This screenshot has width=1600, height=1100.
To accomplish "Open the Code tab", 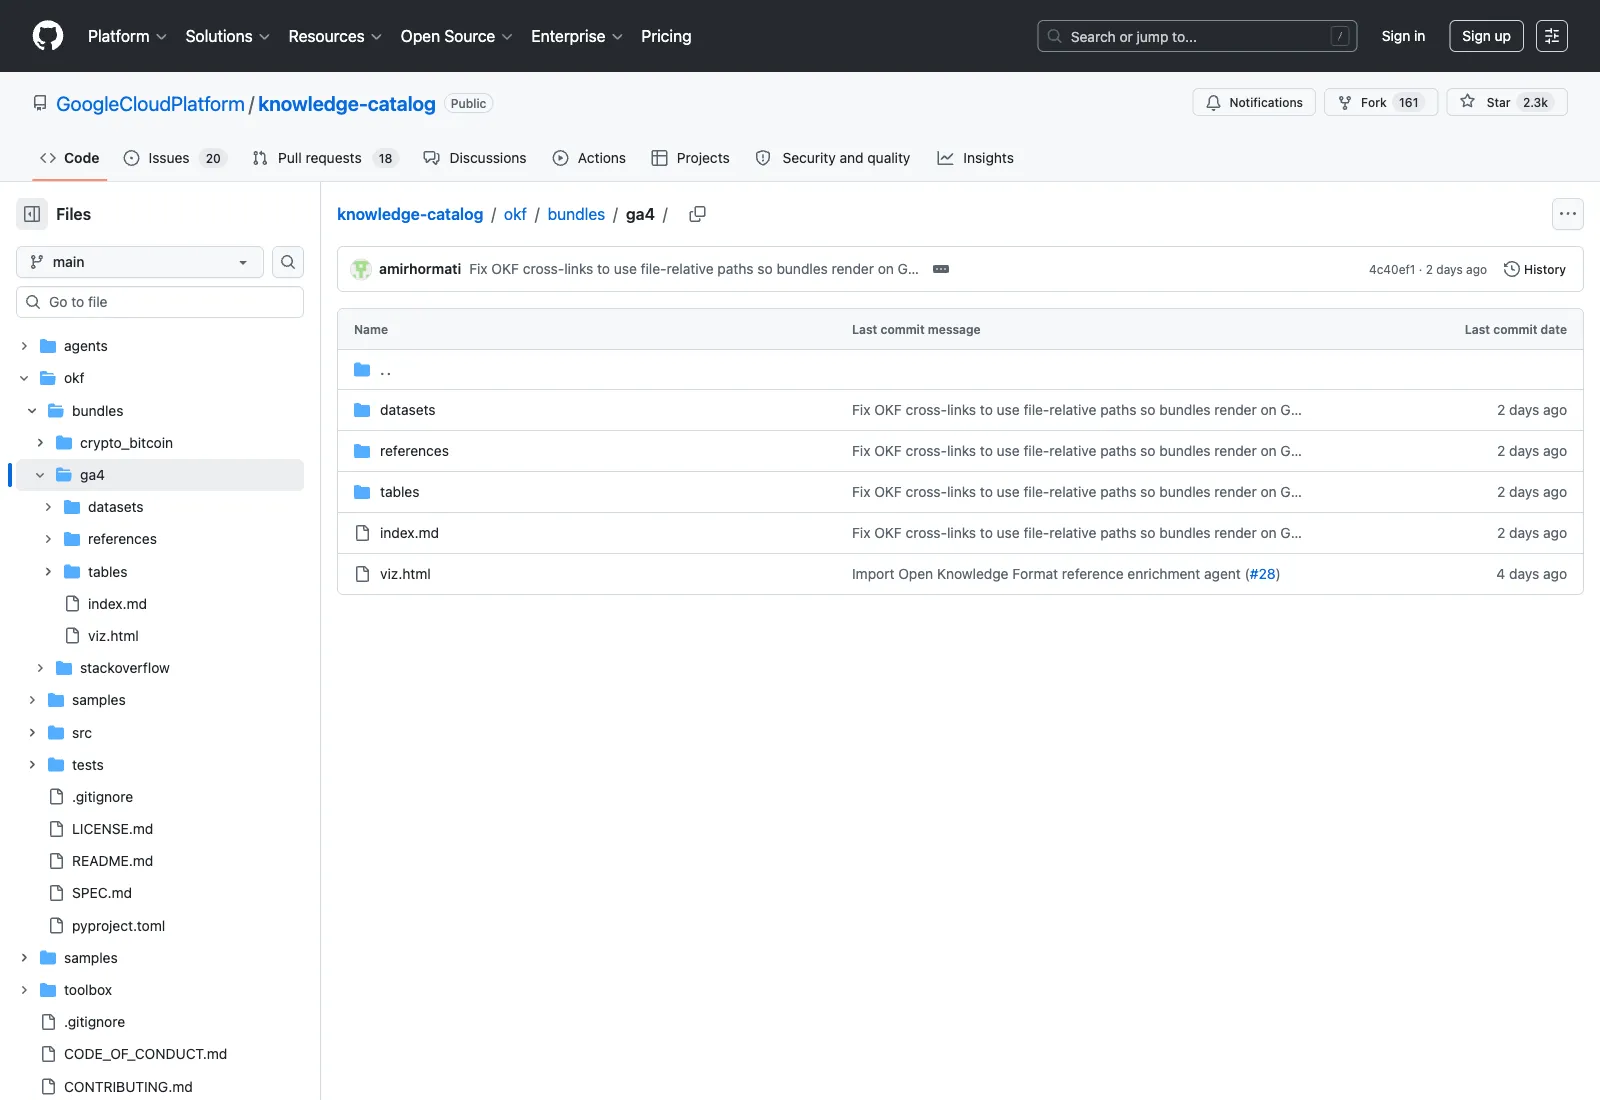I will pos(70,158).
